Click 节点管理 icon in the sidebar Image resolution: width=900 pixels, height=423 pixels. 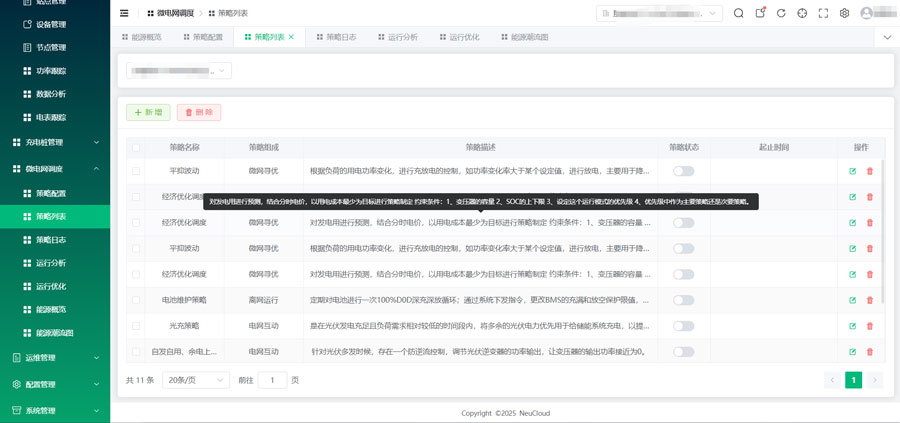pyautogui.click(x=26, y=48)
